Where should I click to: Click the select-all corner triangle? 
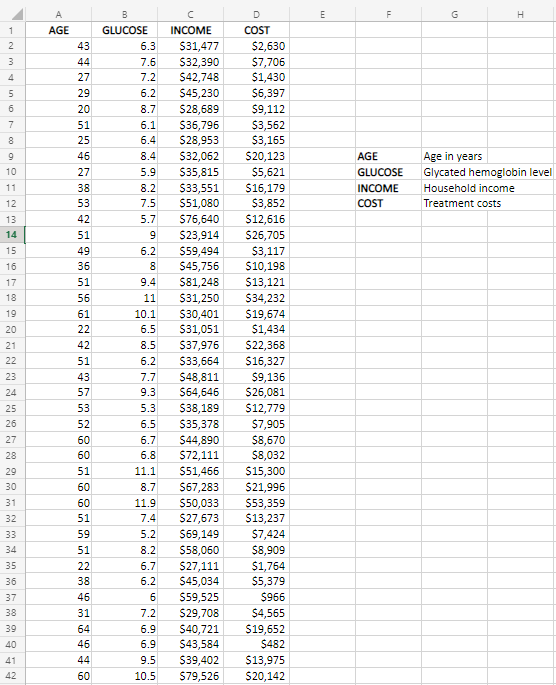[x=17, y=14]
